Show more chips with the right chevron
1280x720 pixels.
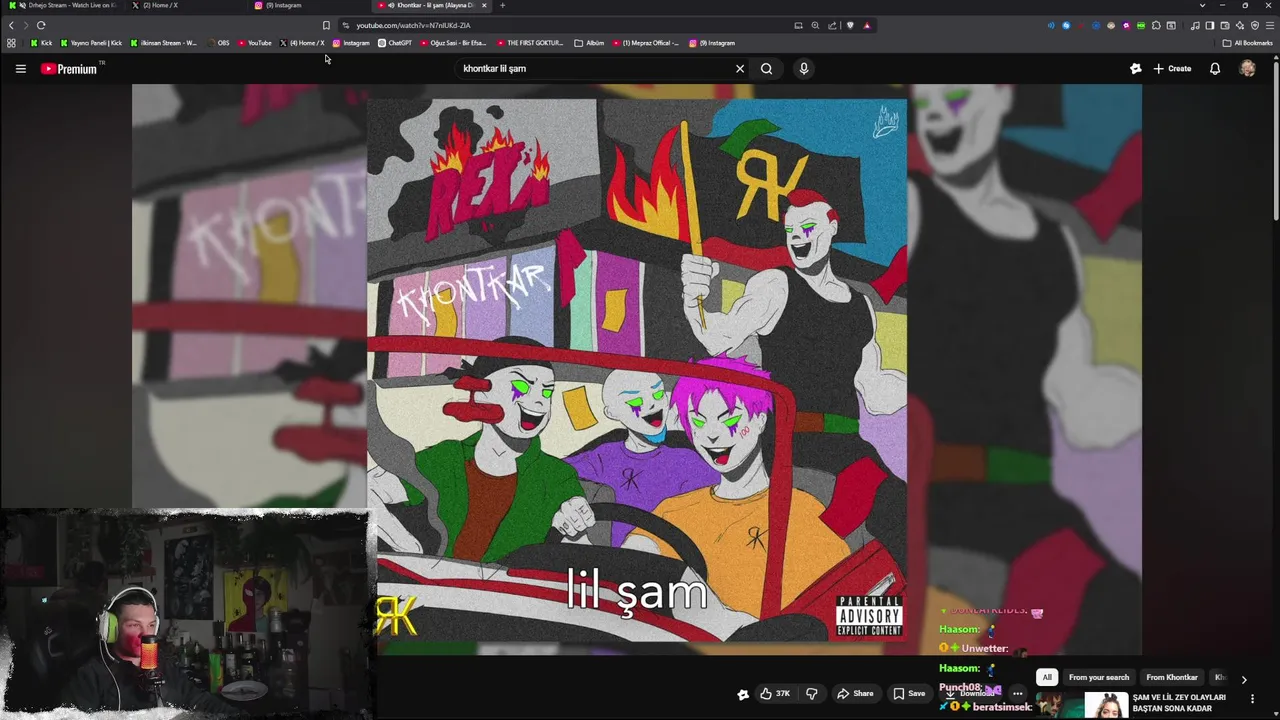[x=1244, y=679]
